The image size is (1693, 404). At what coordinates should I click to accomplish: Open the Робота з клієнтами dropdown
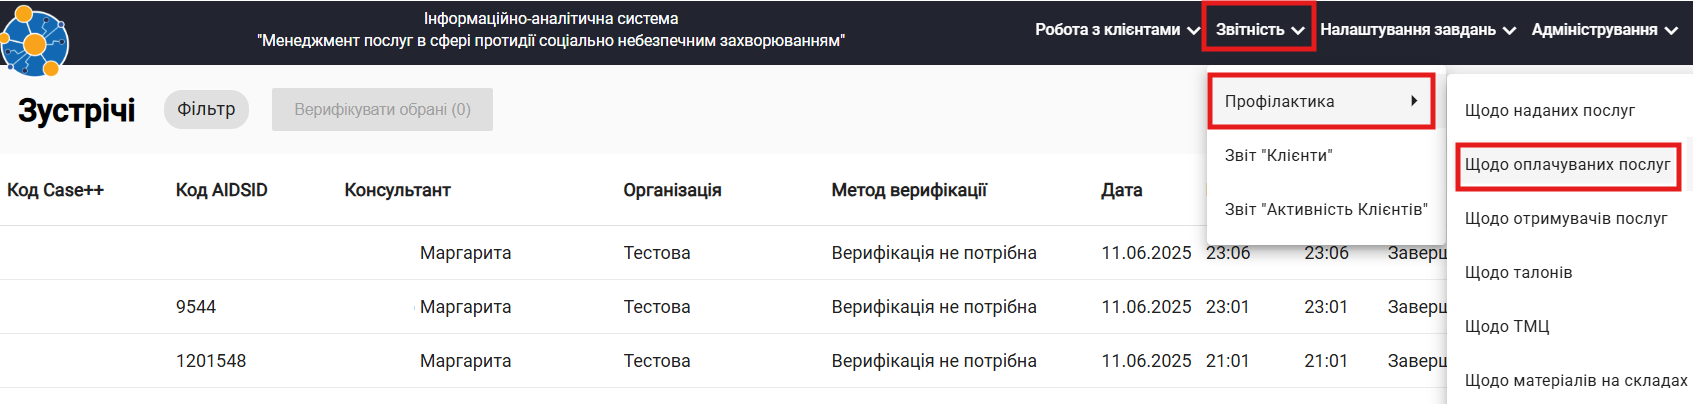click(1117, 30)
